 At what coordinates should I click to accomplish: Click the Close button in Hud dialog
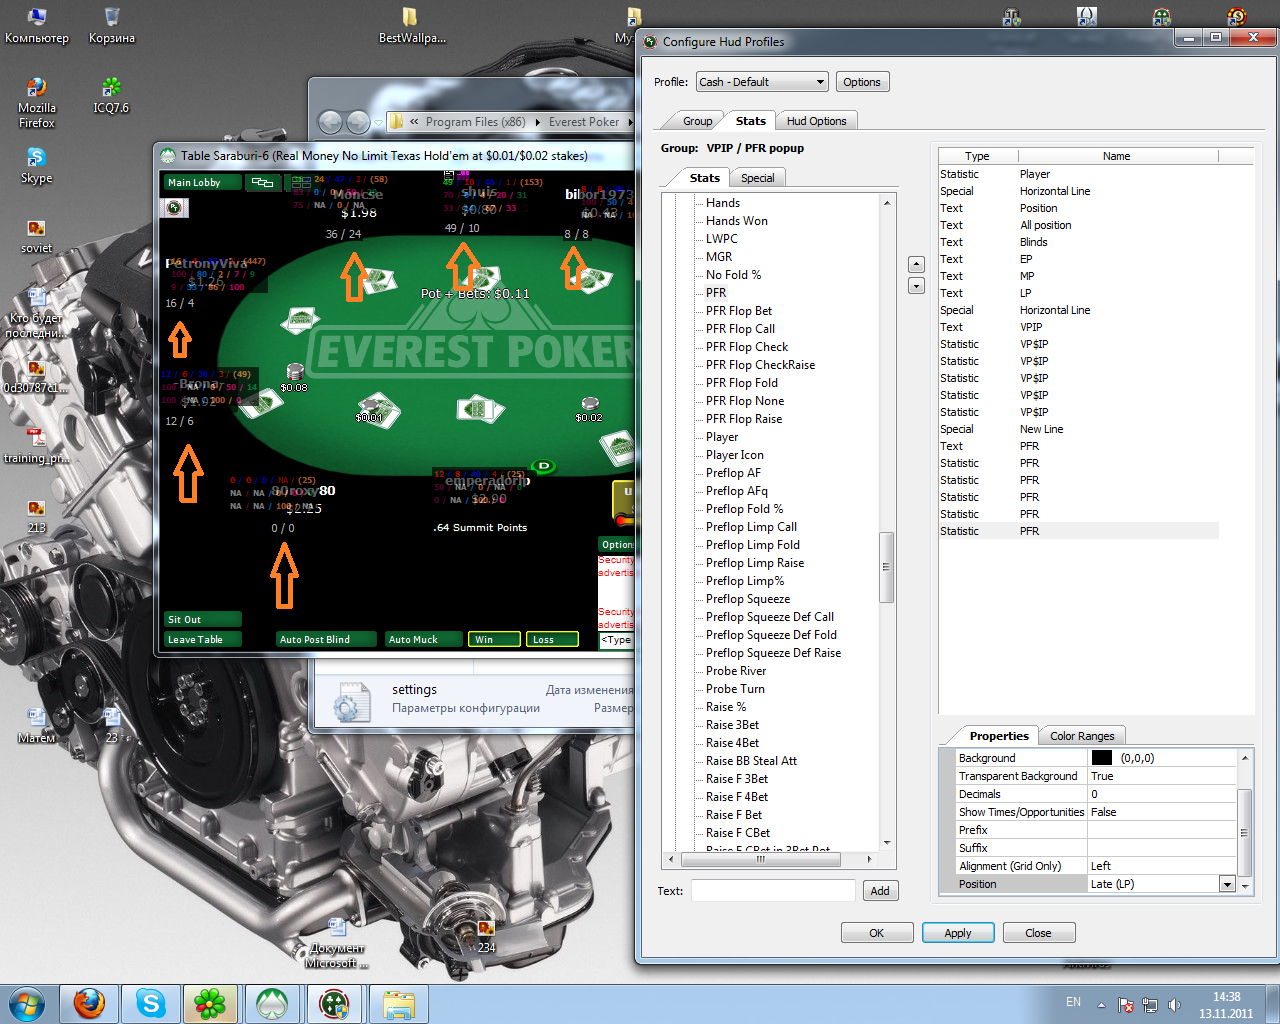tap(1038, 933)
